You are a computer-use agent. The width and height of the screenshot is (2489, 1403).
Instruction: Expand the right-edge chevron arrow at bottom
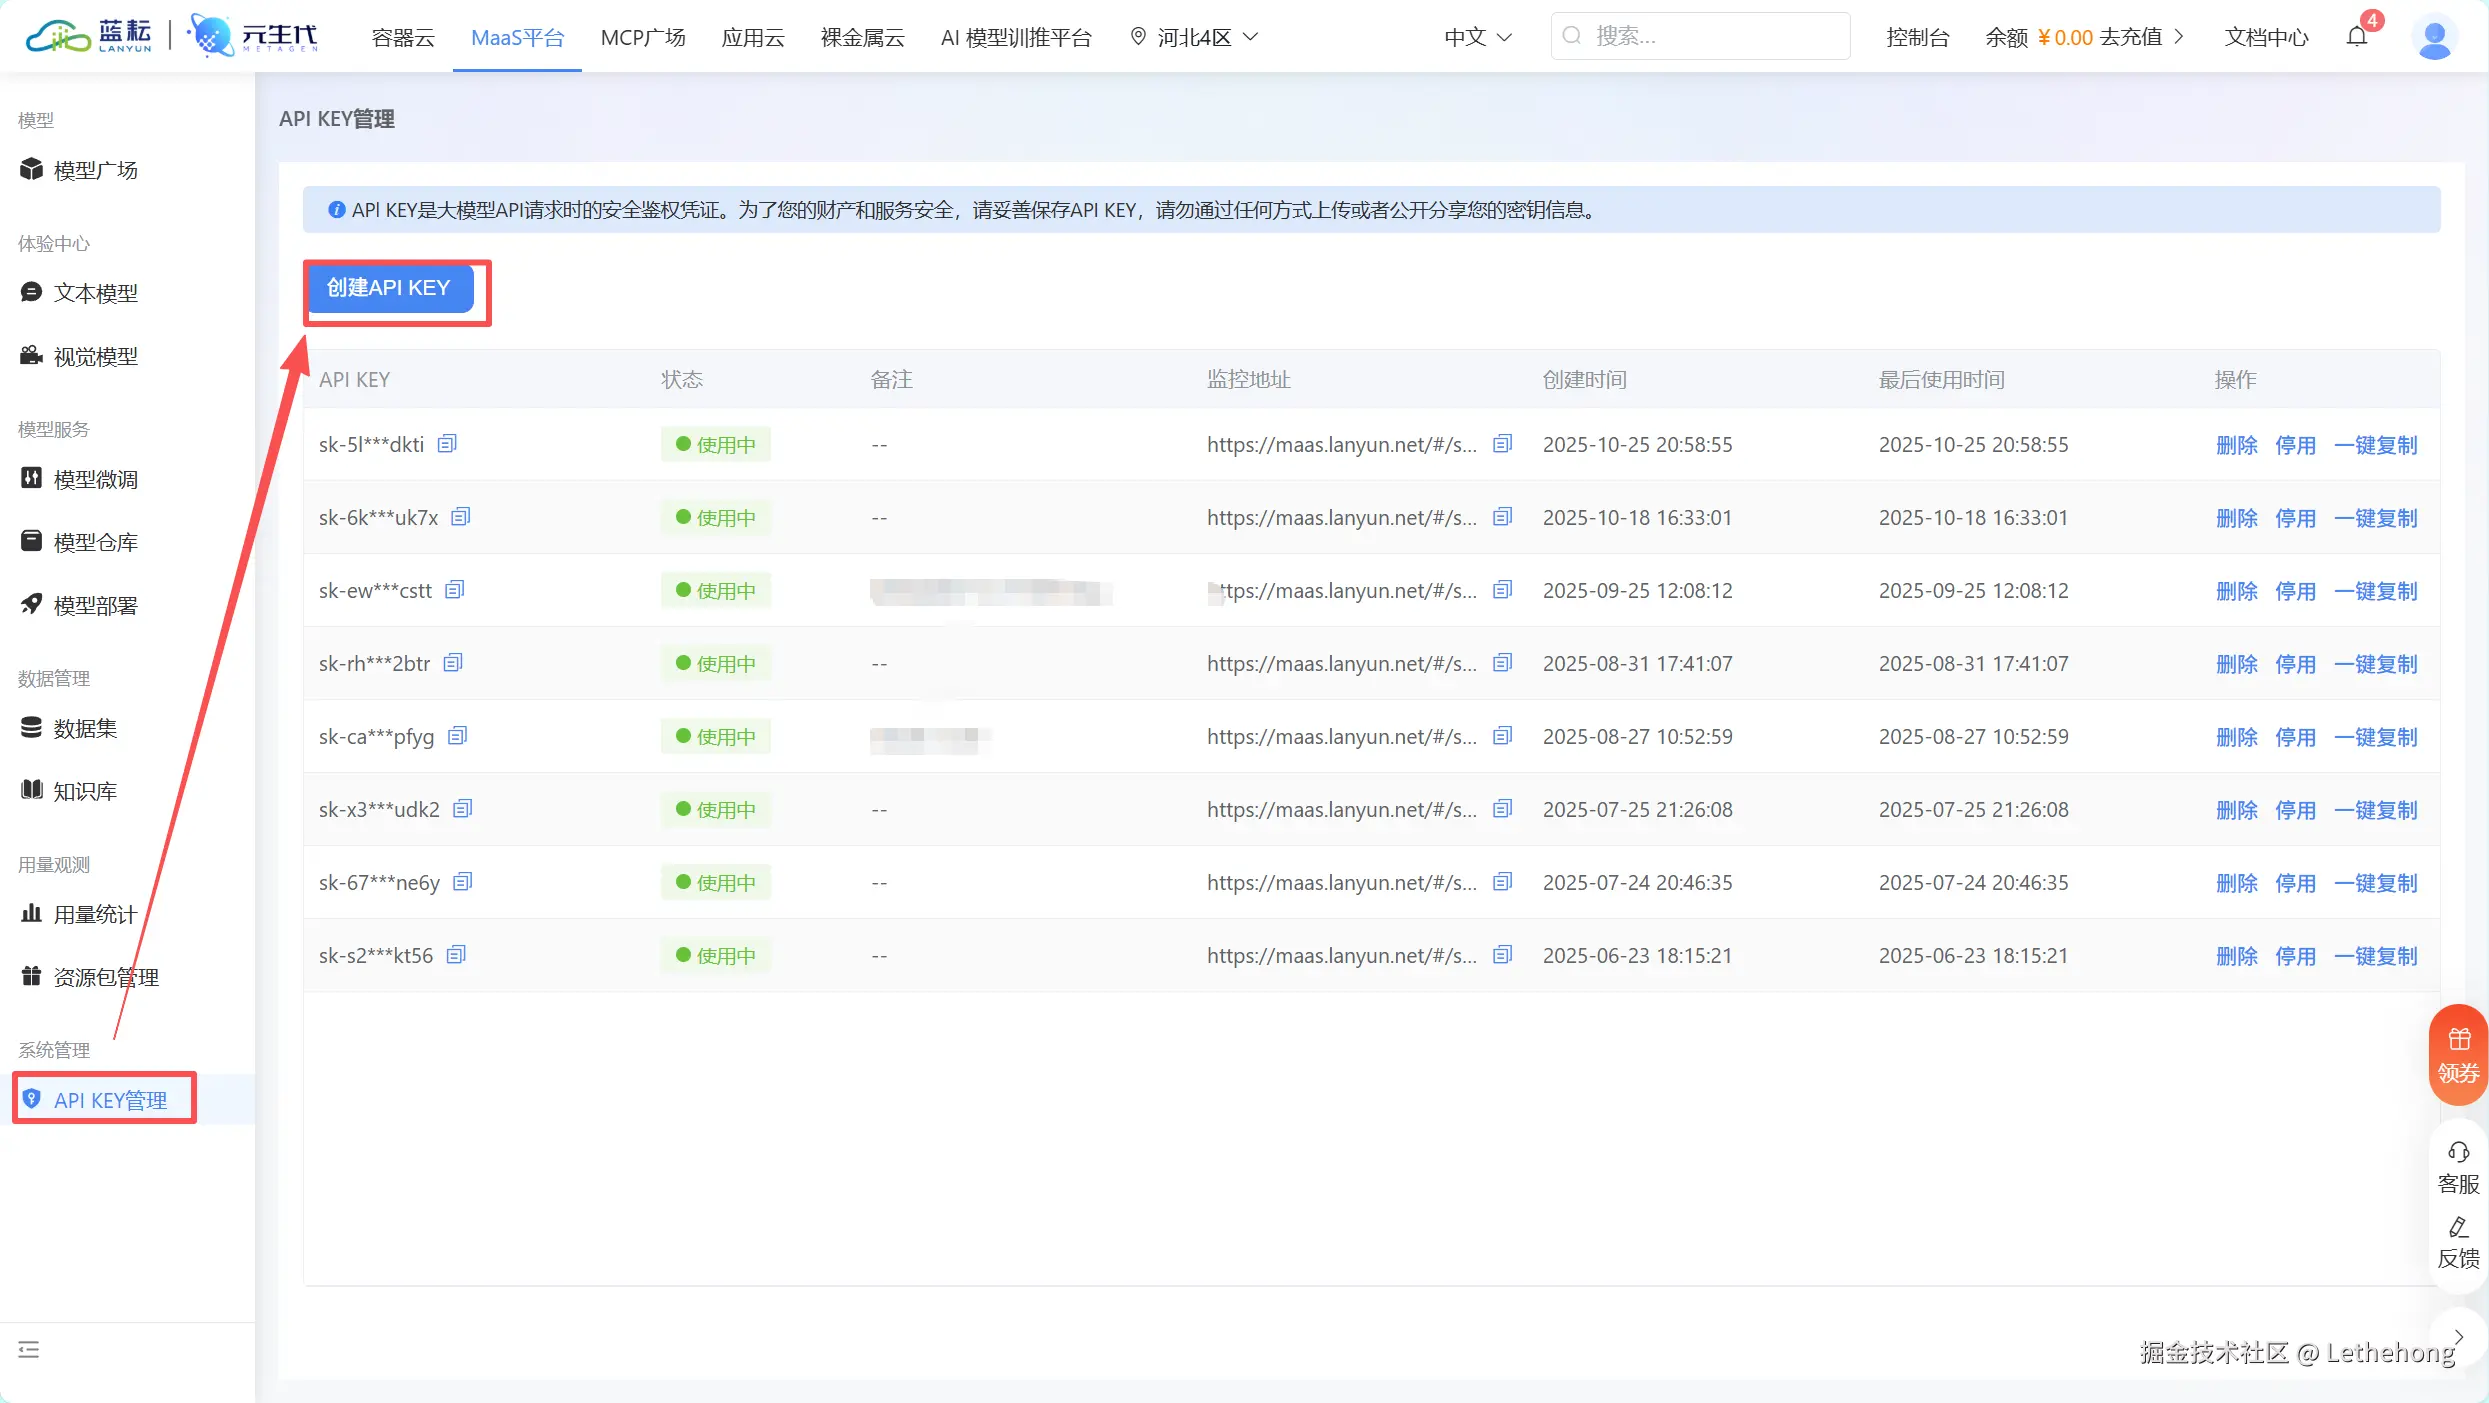[2459, 1337]
